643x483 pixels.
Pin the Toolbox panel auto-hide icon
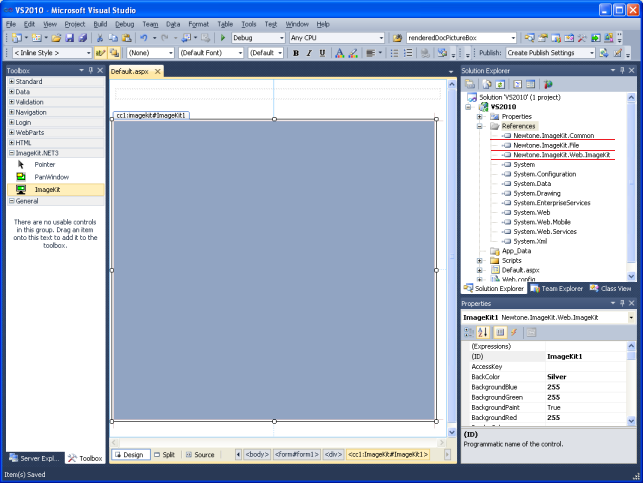(91, 70)
